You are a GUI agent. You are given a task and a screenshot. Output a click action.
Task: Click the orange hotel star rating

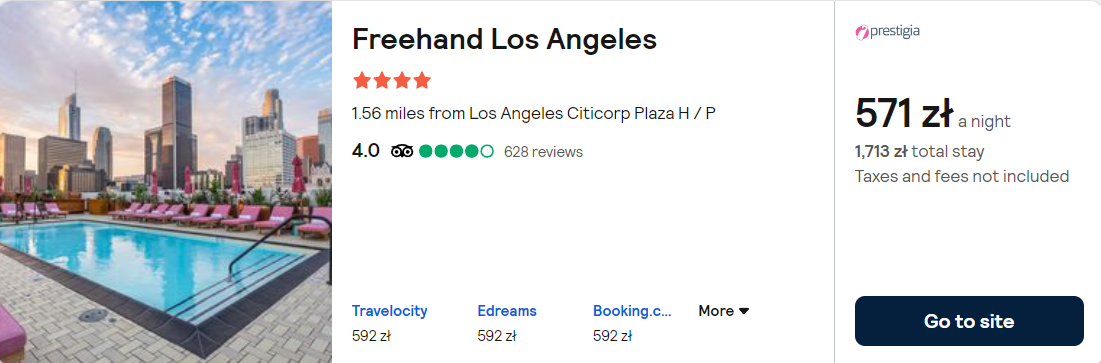point(392,80)
